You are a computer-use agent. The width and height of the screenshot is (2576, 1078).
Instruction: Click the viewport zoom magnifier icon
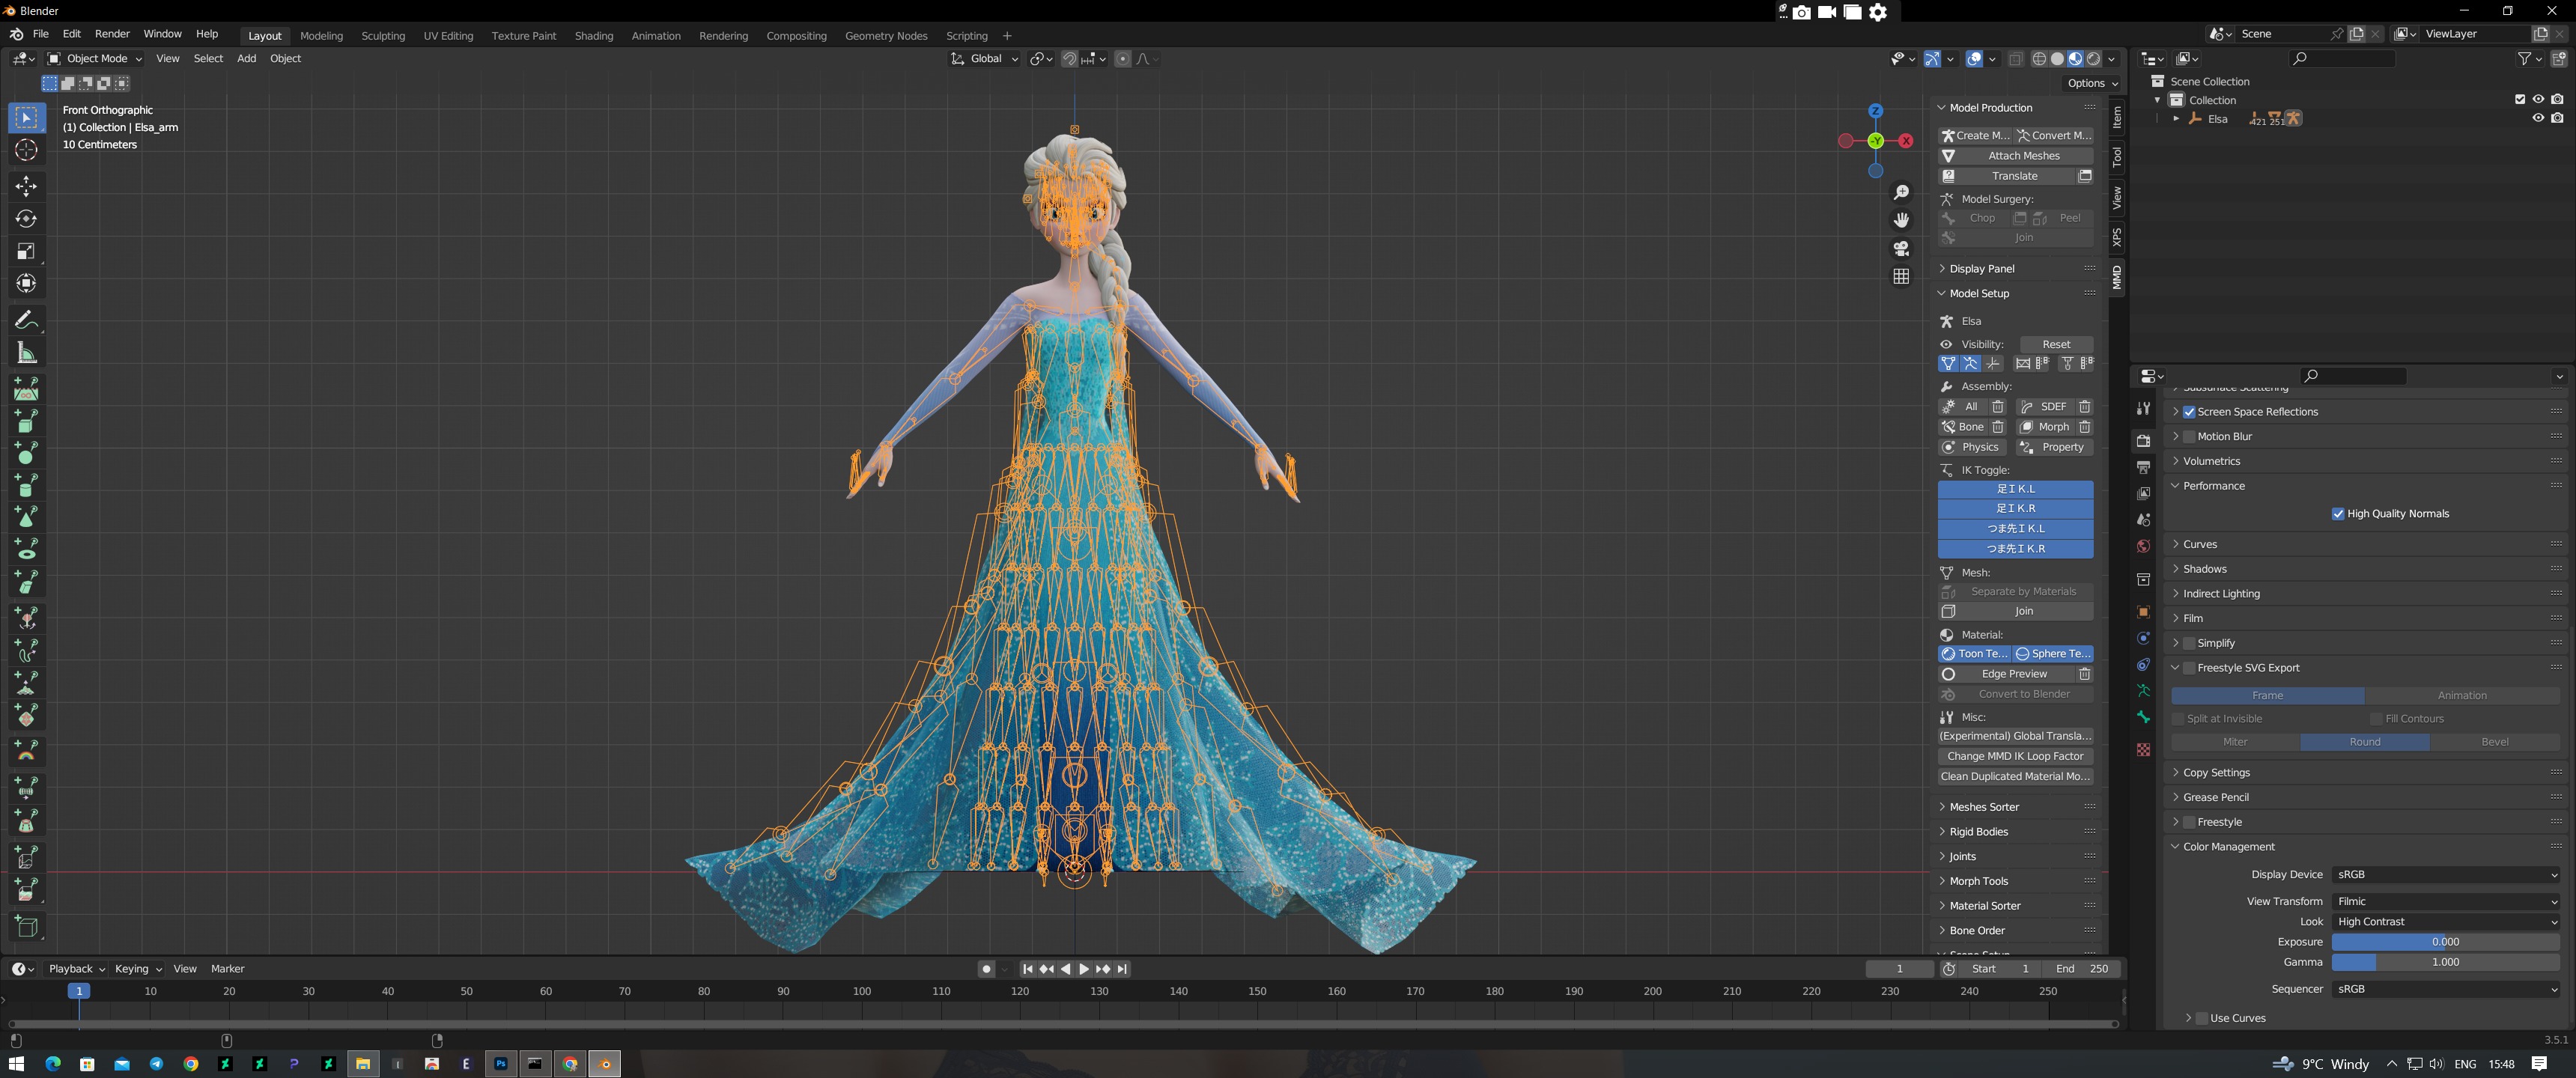(x=1901, y=192)
